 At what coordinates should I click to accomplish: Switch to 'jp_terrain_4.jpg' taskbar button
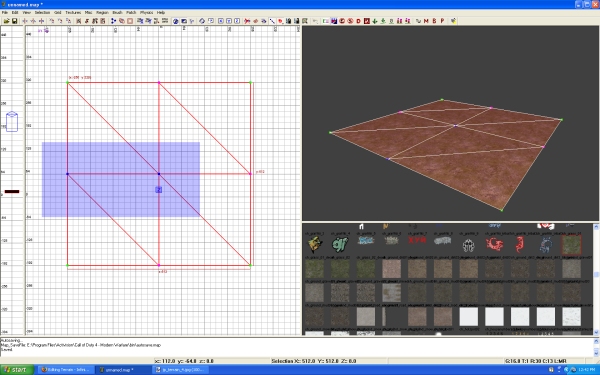(x=180, y=370)
